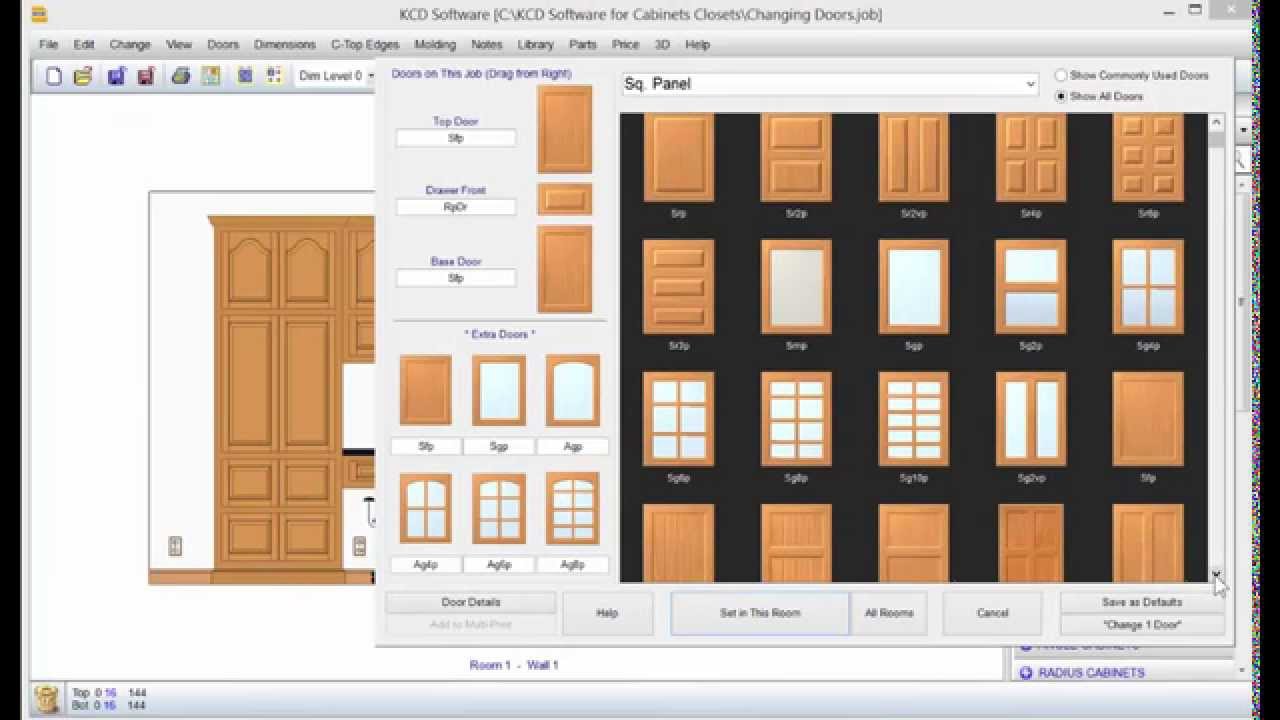
Task: Click the Agp arched glass extra door
Action: (x=573, y=390)
